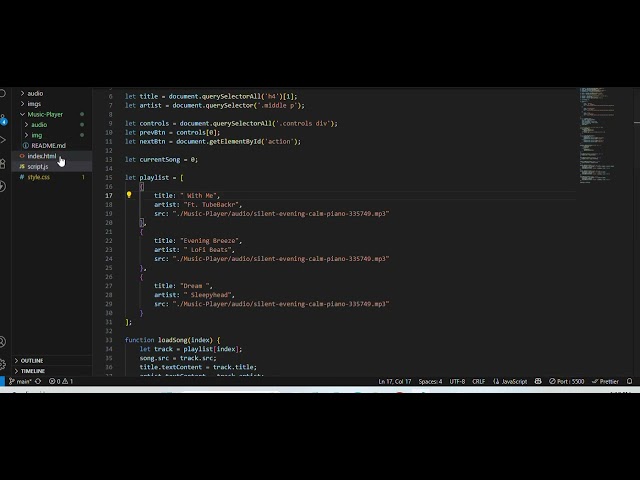Change the CRLF line ending setting
The height and width of the screenshot is (480, 640).
click(x=478, y=381)
